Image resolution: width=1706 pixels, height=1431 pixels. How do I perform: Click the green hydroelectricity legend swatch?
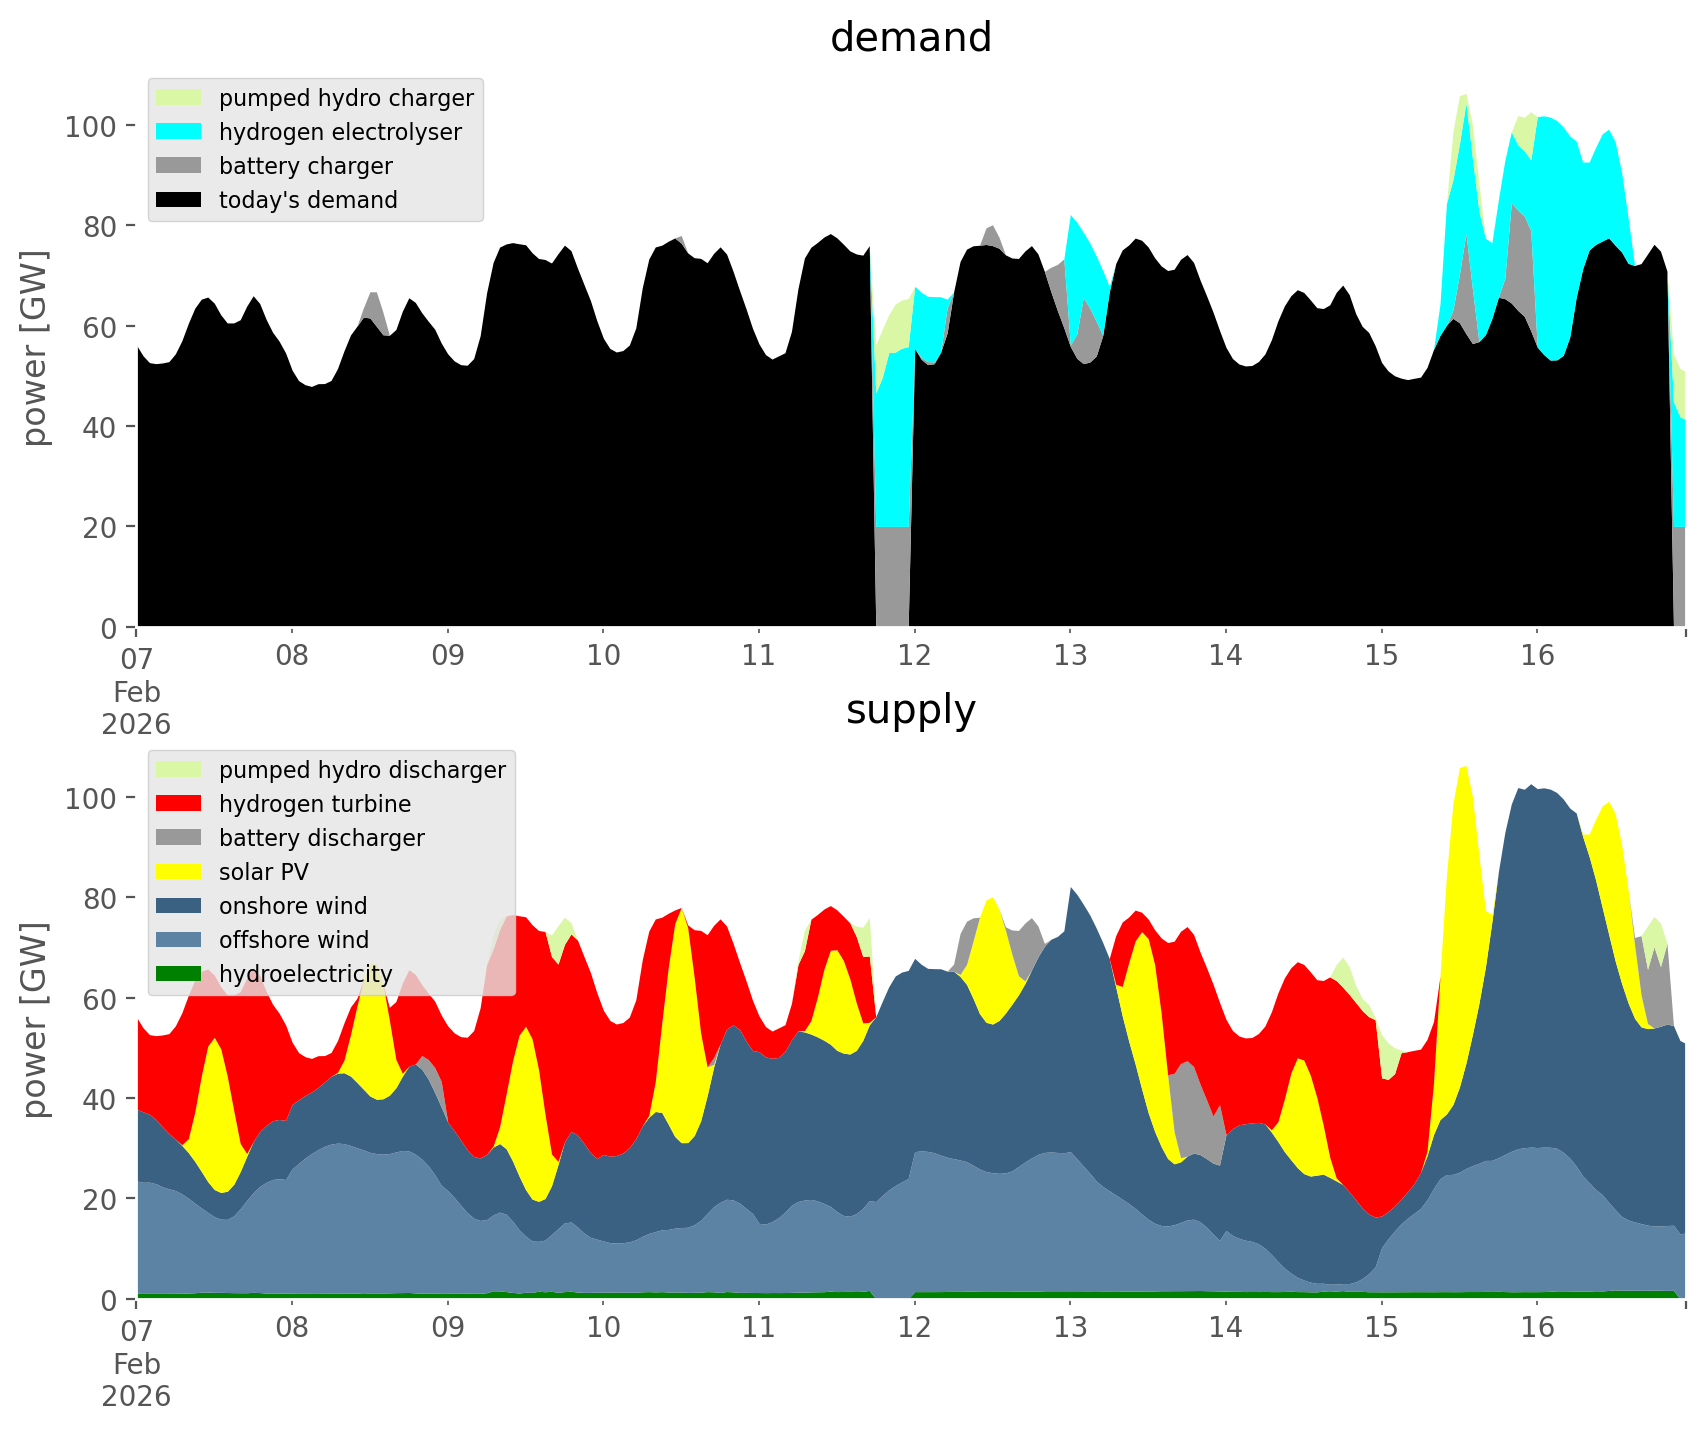[x=179, y=974]
